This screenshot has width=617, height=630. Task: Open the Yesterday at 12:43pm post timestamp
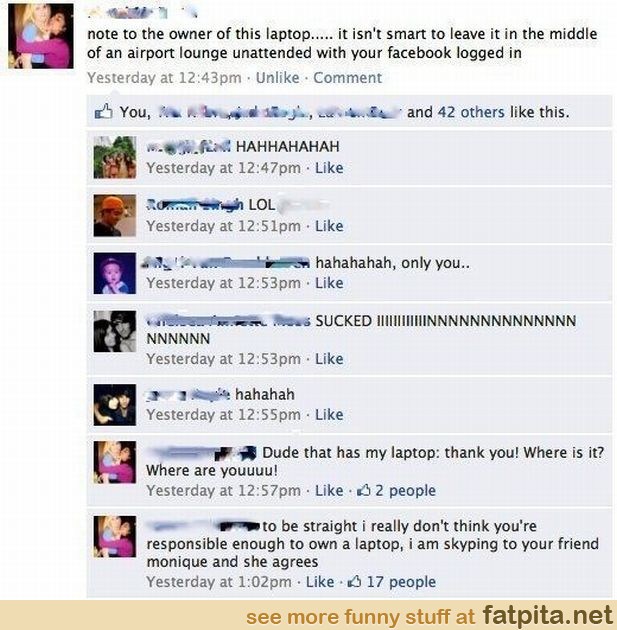[164, 78]
